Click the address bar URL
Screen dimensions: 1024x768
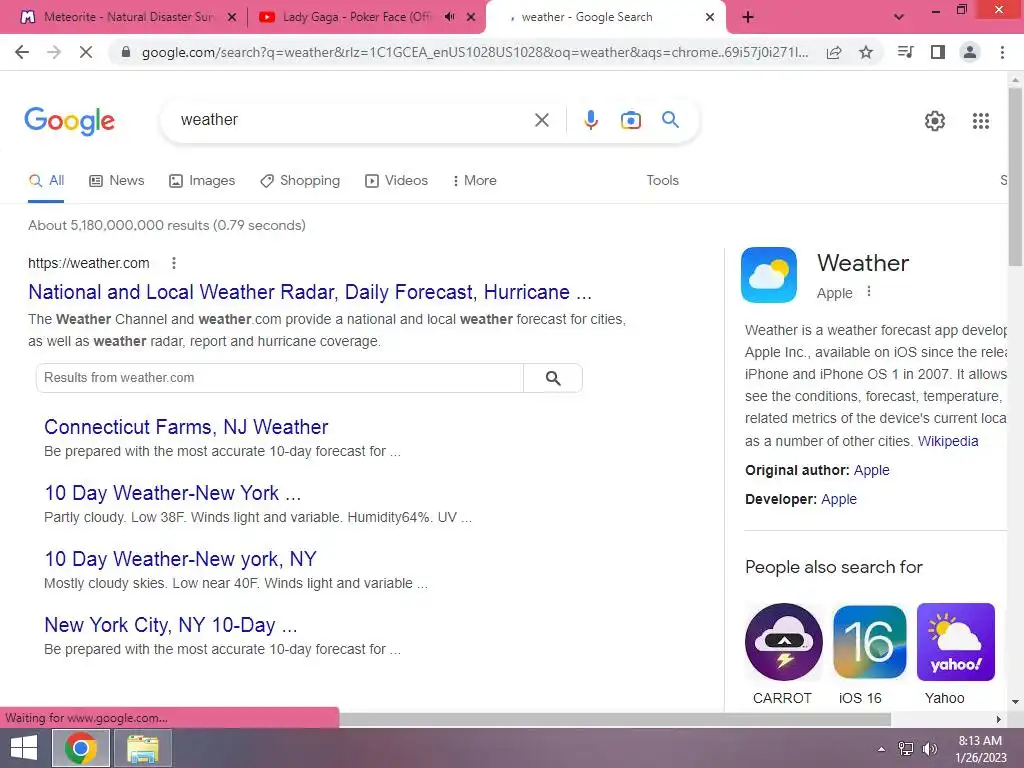click(475, 52)
